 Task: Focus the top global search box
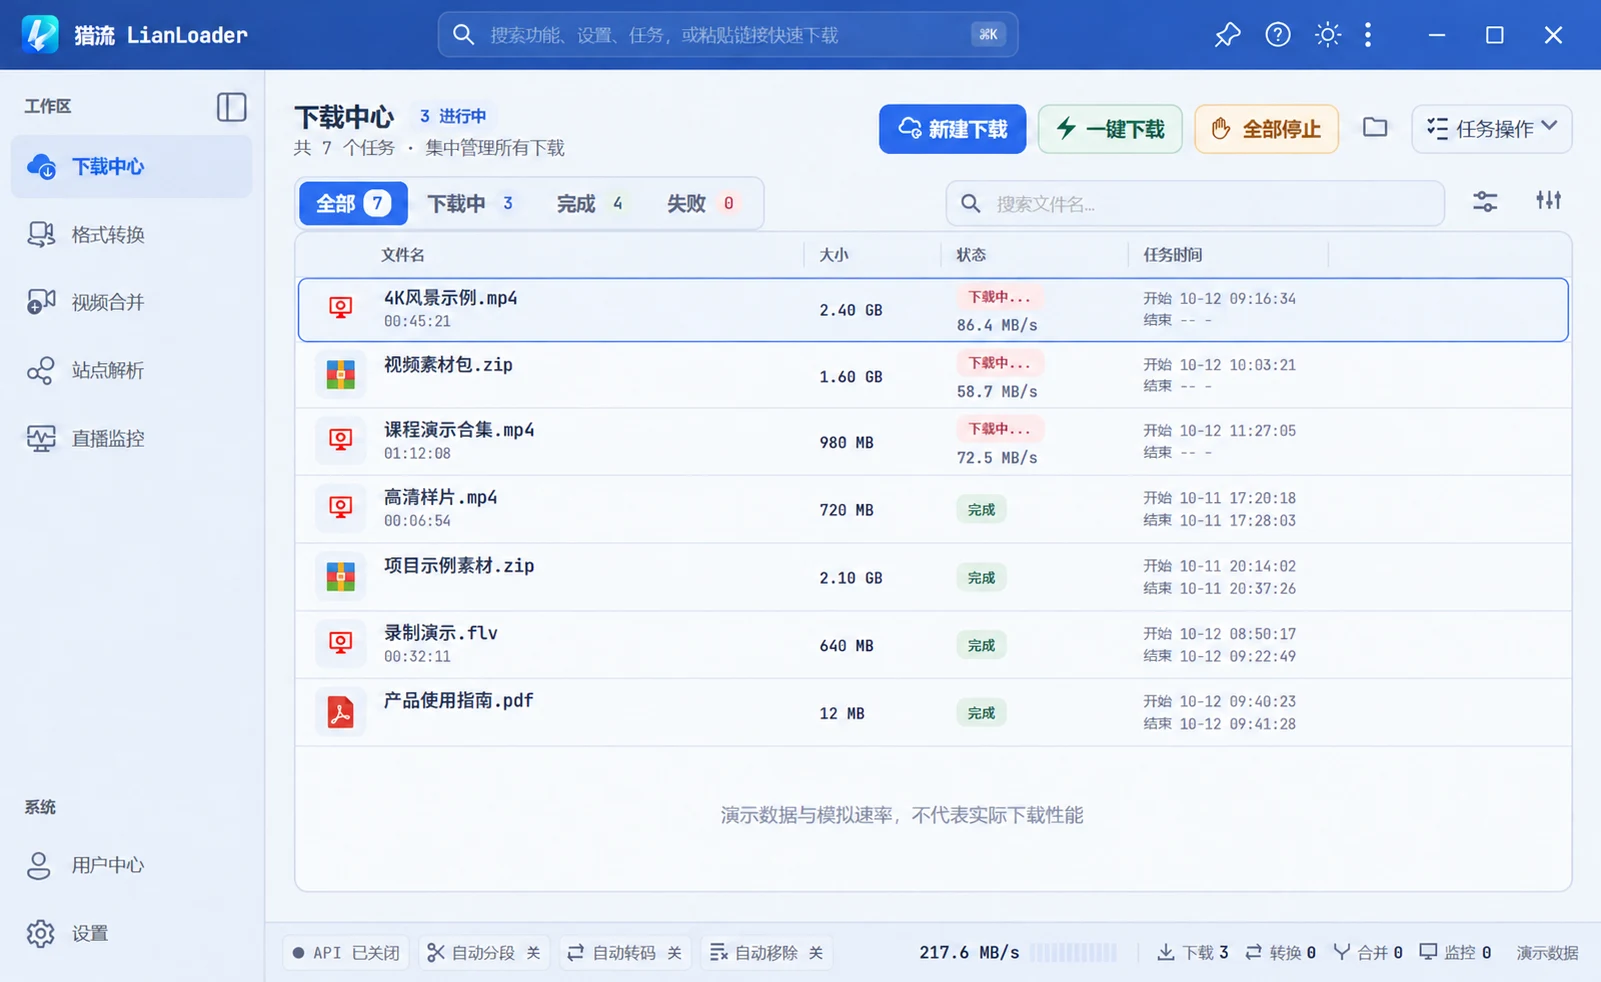pos(727,35)
